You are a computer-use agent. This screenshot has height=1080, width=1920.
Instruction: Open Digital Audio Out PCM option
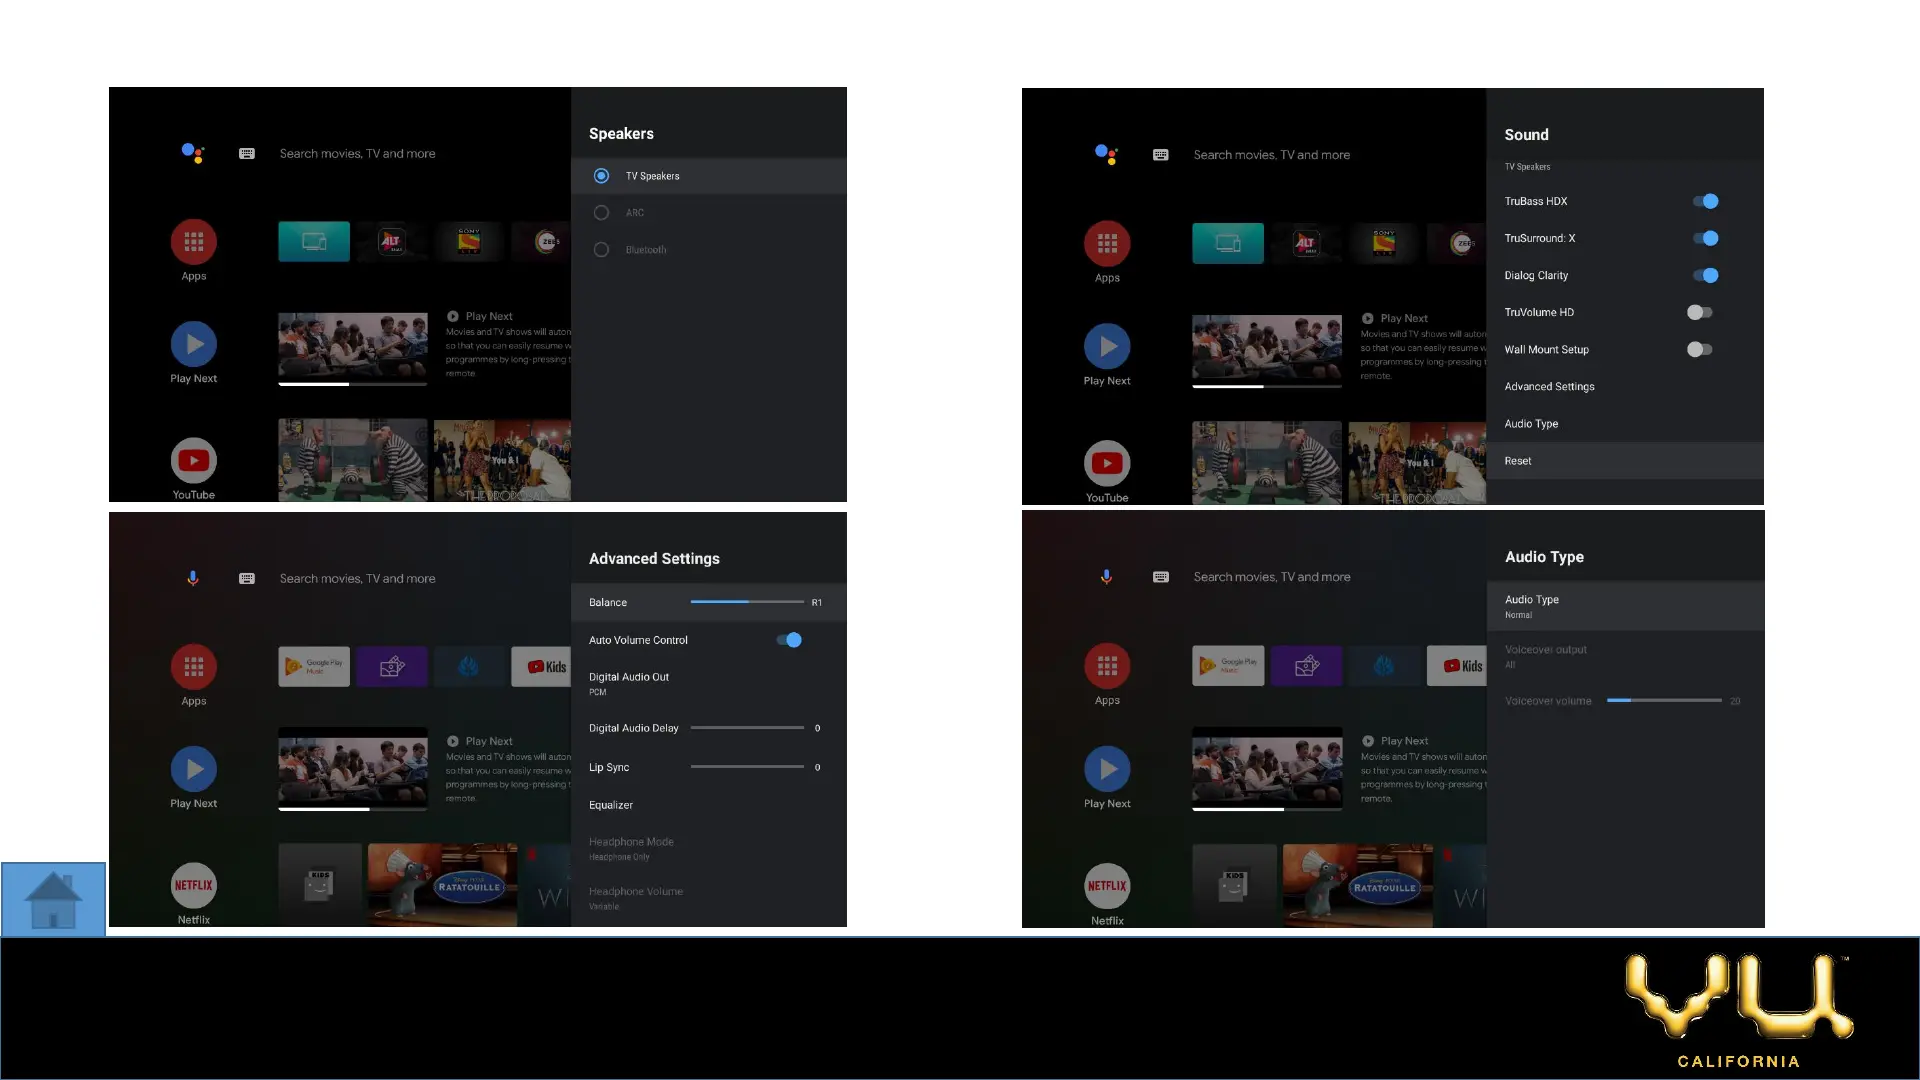(629, 683)
